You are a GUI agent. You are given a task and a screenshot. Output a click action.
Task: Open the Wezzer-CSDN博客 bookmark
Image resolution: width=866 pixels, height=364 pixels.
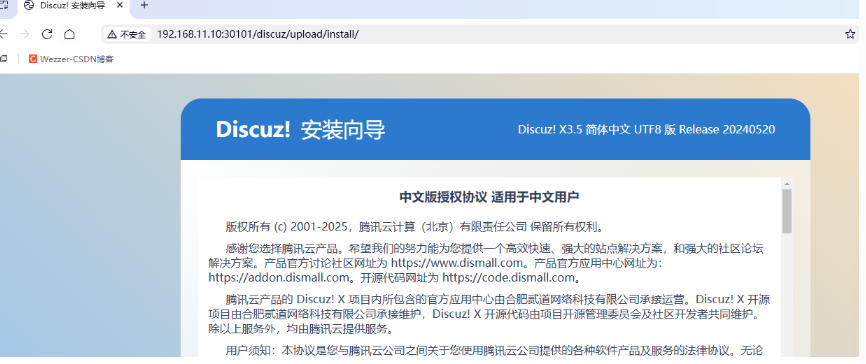pos(71,59)
